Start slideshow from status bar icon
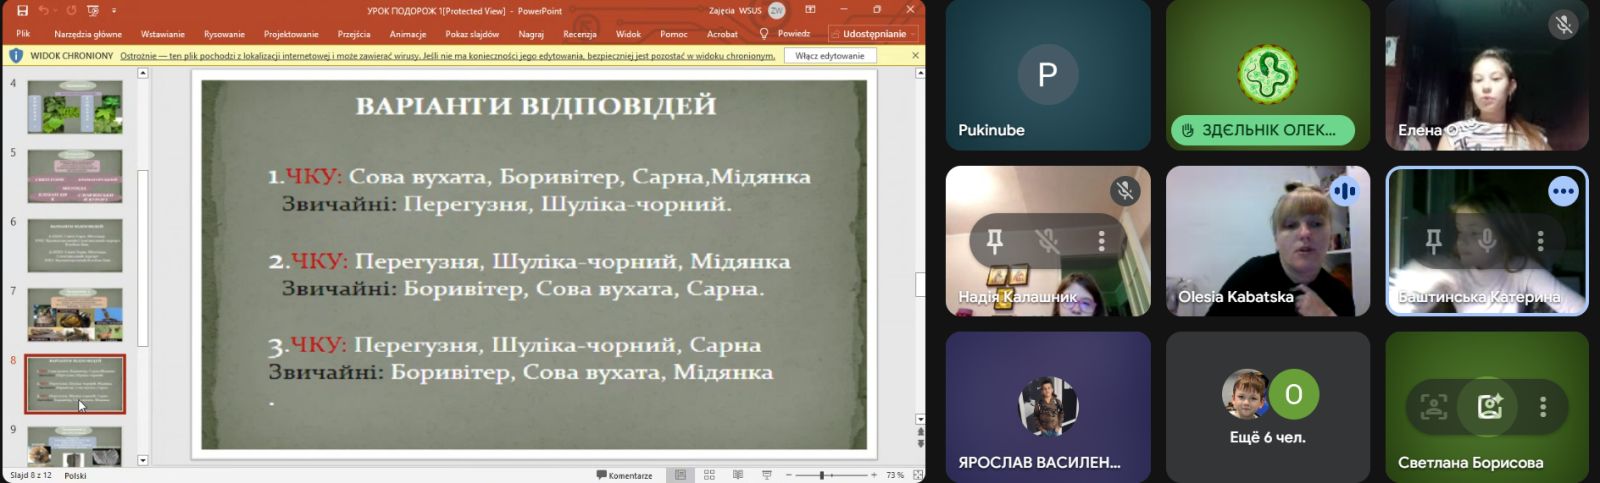Screen dimensions: 1600x483 pos(767,475)
